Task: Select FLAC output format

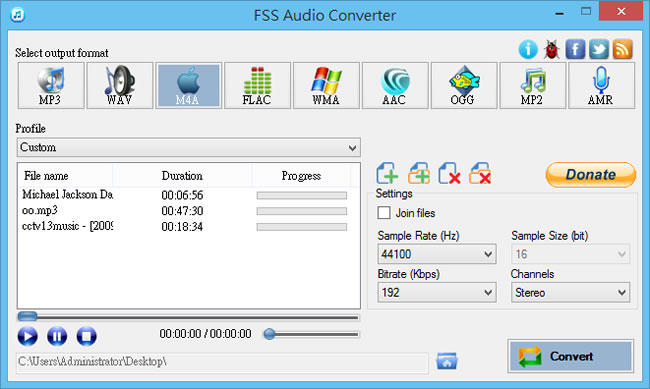Action: (x=257, y=85)
